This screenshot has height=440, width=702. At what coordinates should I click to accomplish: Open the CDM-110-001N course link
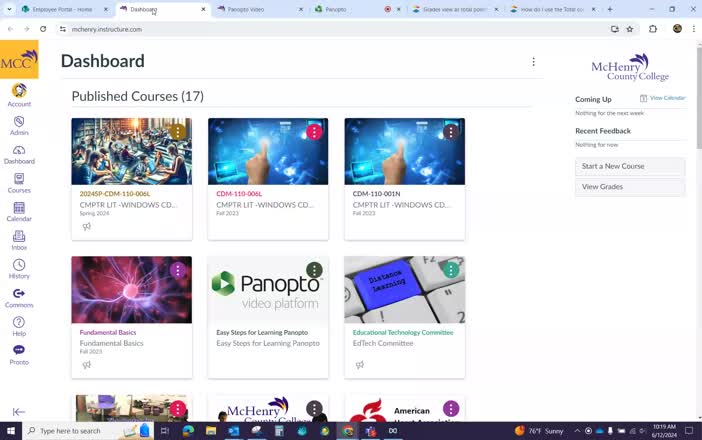point(377,194)
